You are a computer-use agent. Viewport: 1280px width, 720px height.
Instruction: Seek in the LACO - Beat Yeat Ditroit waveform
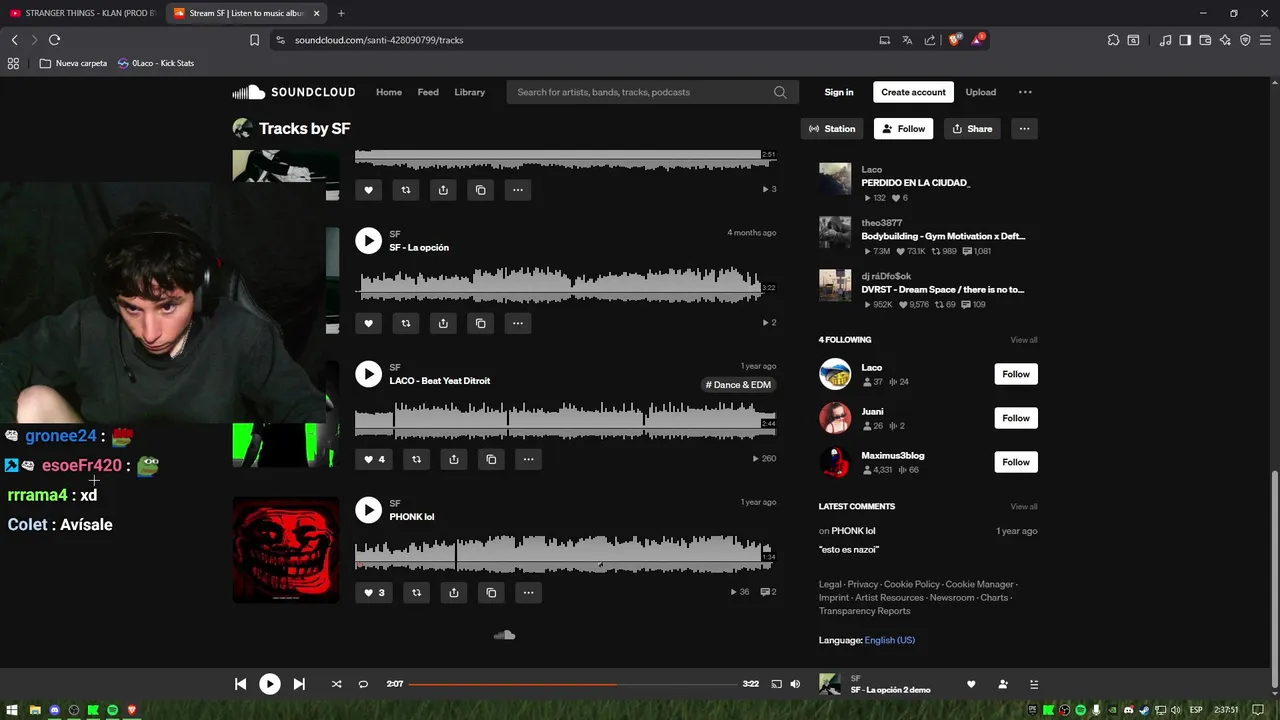(x=565, y=418)
